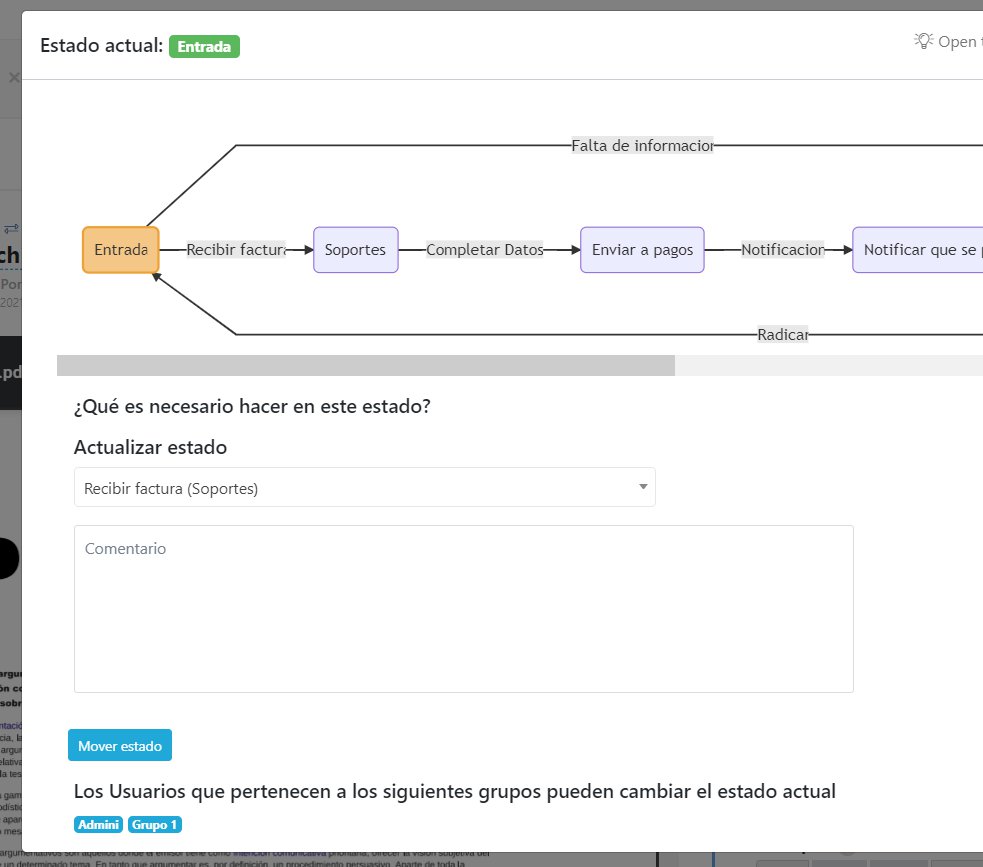Viewport: 983px width, 867px height.
Task: Click the Grupo 1 group badge
Action: coord(155,825)
